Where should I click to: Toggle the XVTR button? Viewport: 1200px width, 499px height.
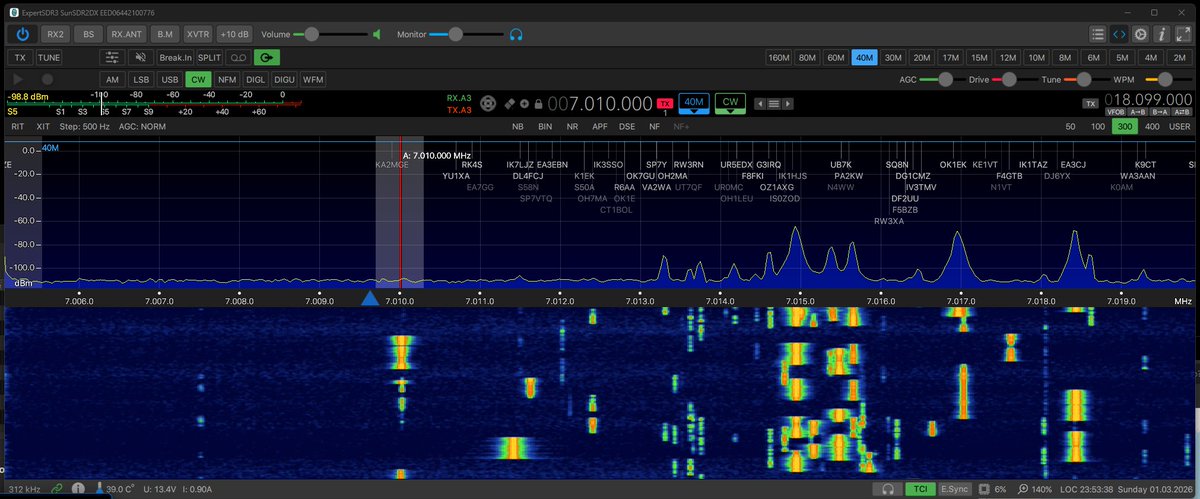pos(198,34)
